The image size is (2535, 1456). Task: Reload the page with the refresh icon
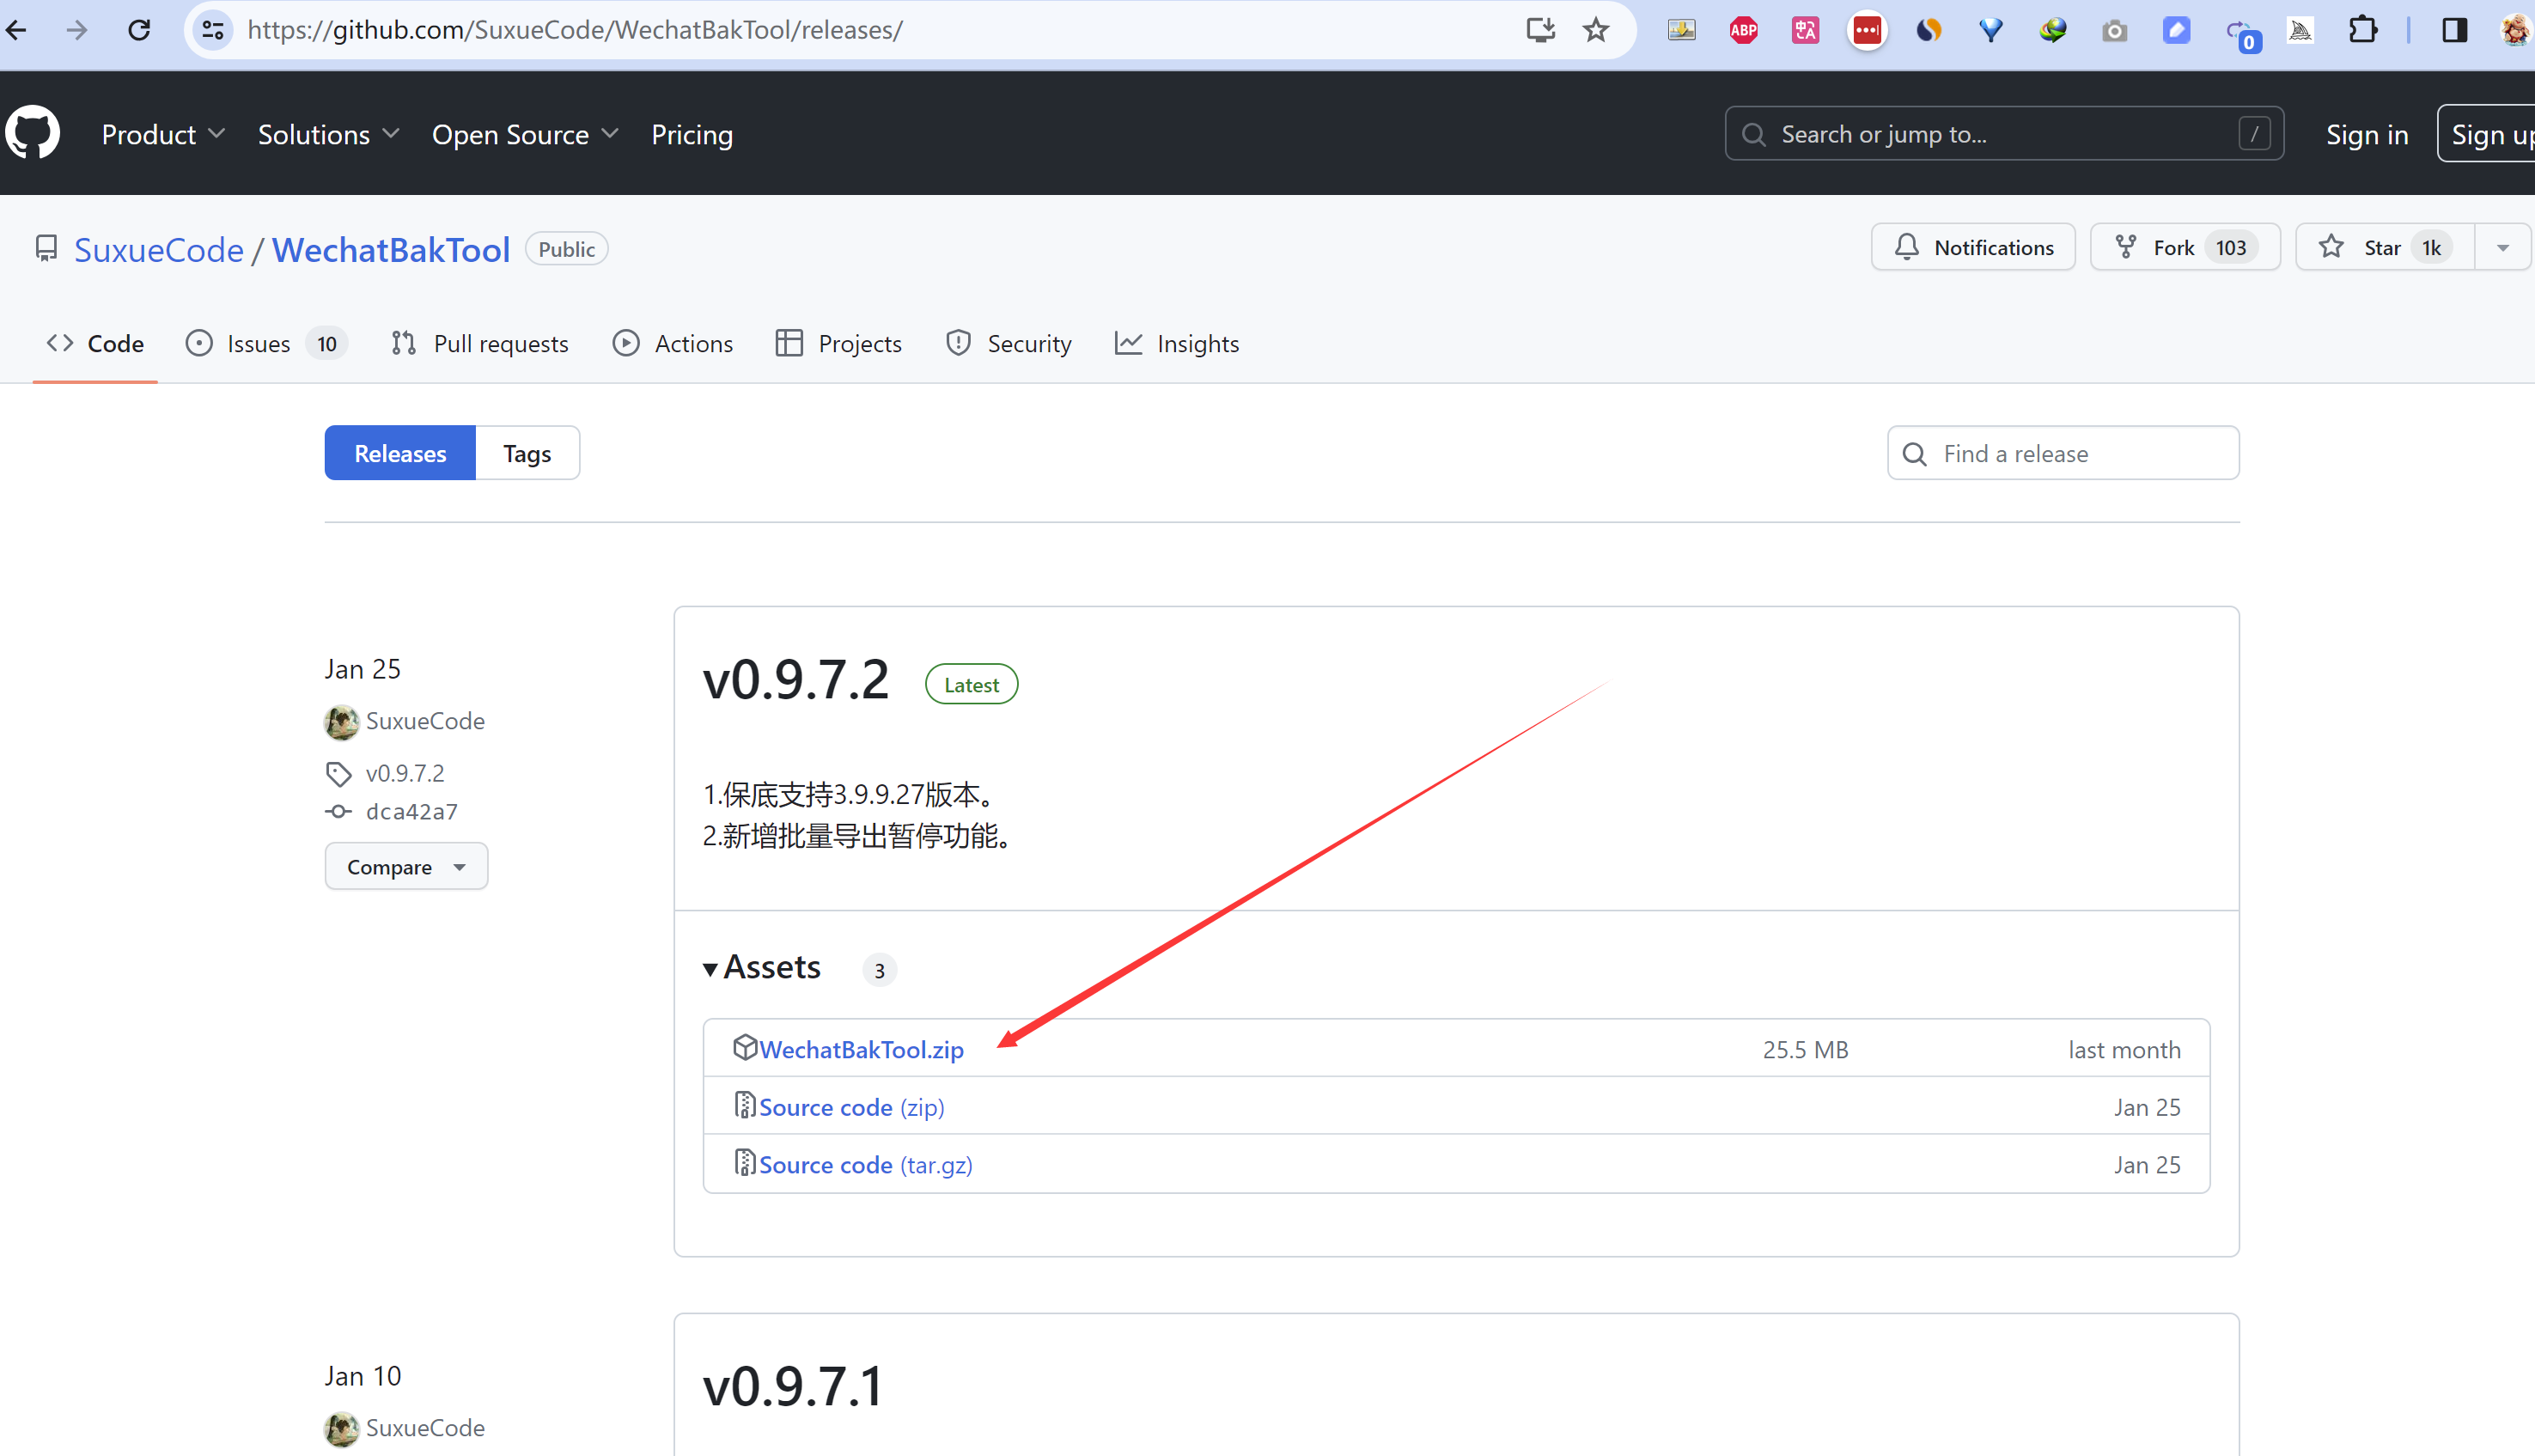point(139,30)
